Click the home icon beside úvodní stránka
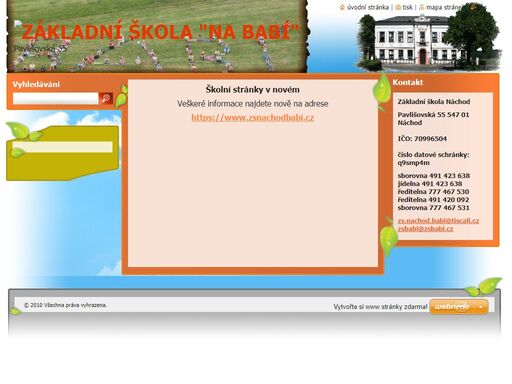Viewport: 512px width, 384px height. 342,7
